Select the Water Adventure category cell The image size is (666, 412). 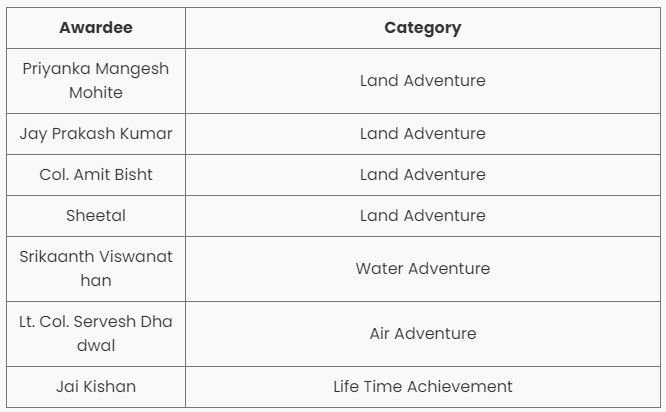click(423, 269)
